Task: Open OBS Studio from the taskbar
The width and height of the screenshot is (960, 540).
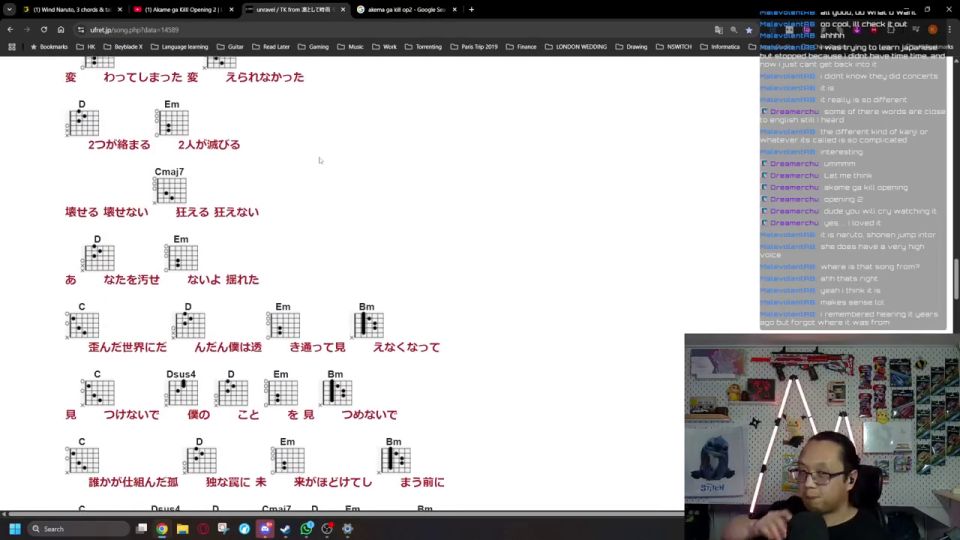Action: 327,529
